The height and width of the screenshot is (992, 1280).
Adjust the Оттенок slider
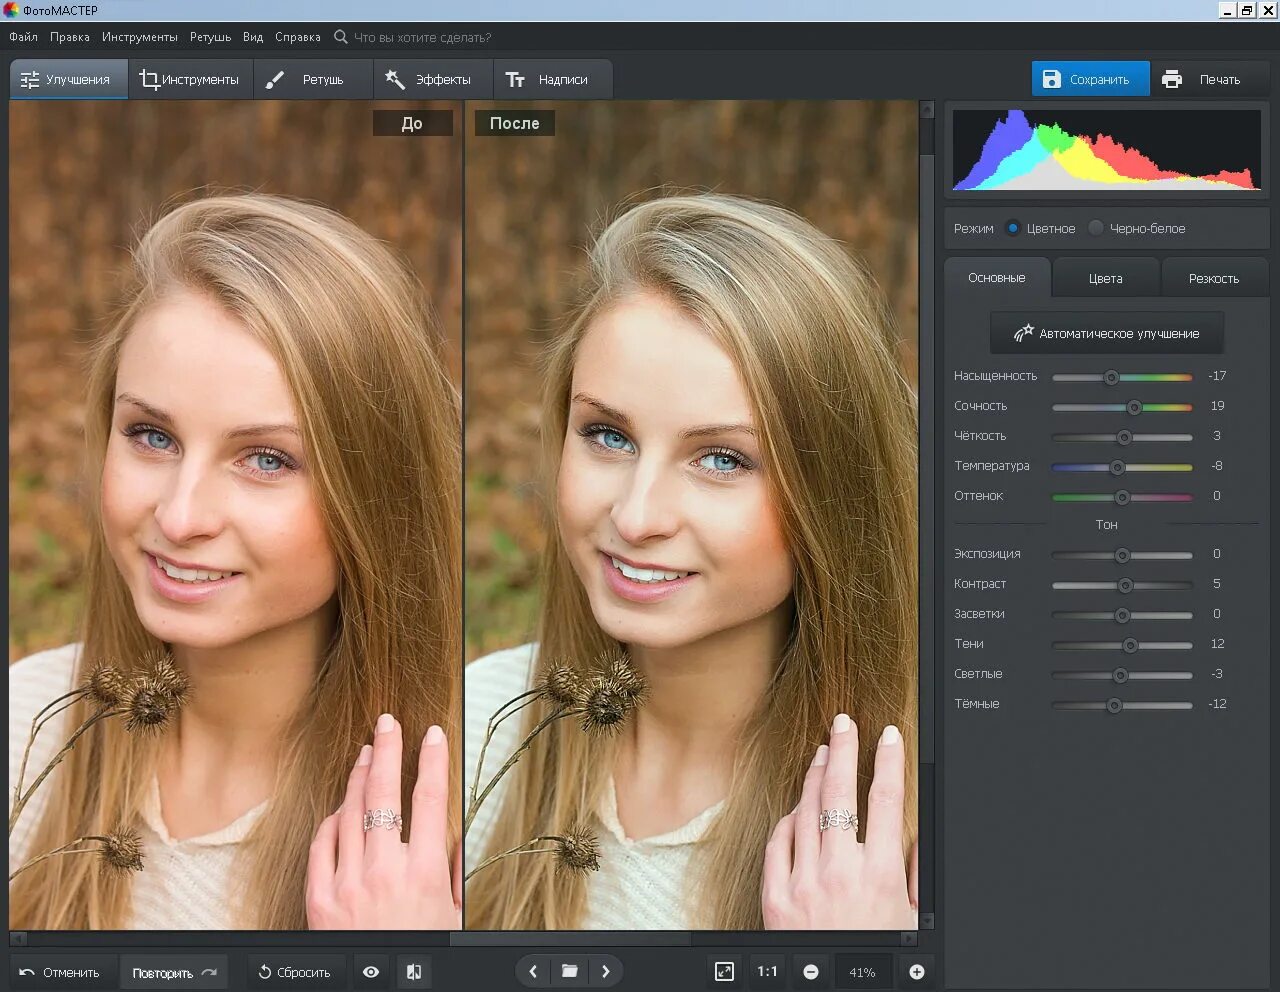(x=1122, y=497)
